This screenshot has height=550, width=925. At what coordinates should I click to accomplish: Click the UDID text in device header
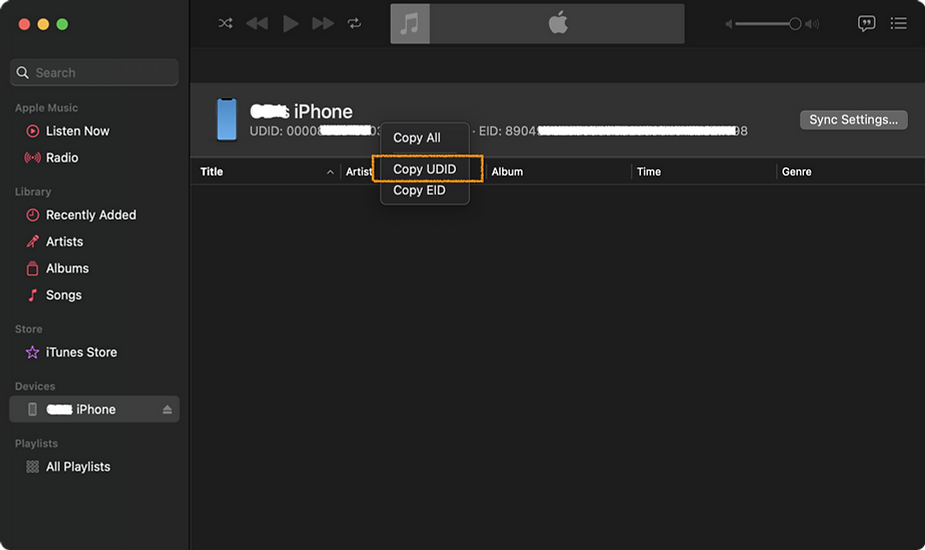pyautogui.click(x=314, y=131)
